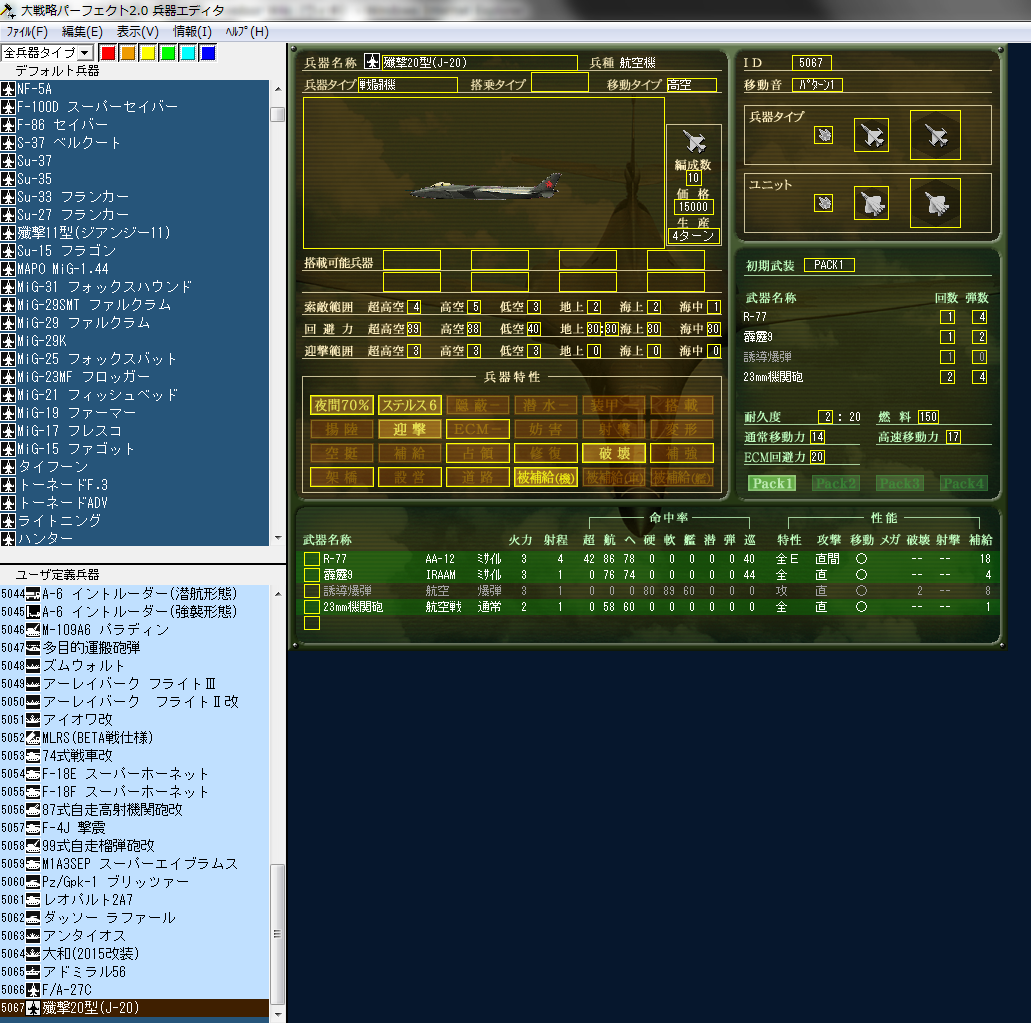Check the box beside the R-77 weapon
The width and height of the screenshot is (1031, 1023).
312,558
